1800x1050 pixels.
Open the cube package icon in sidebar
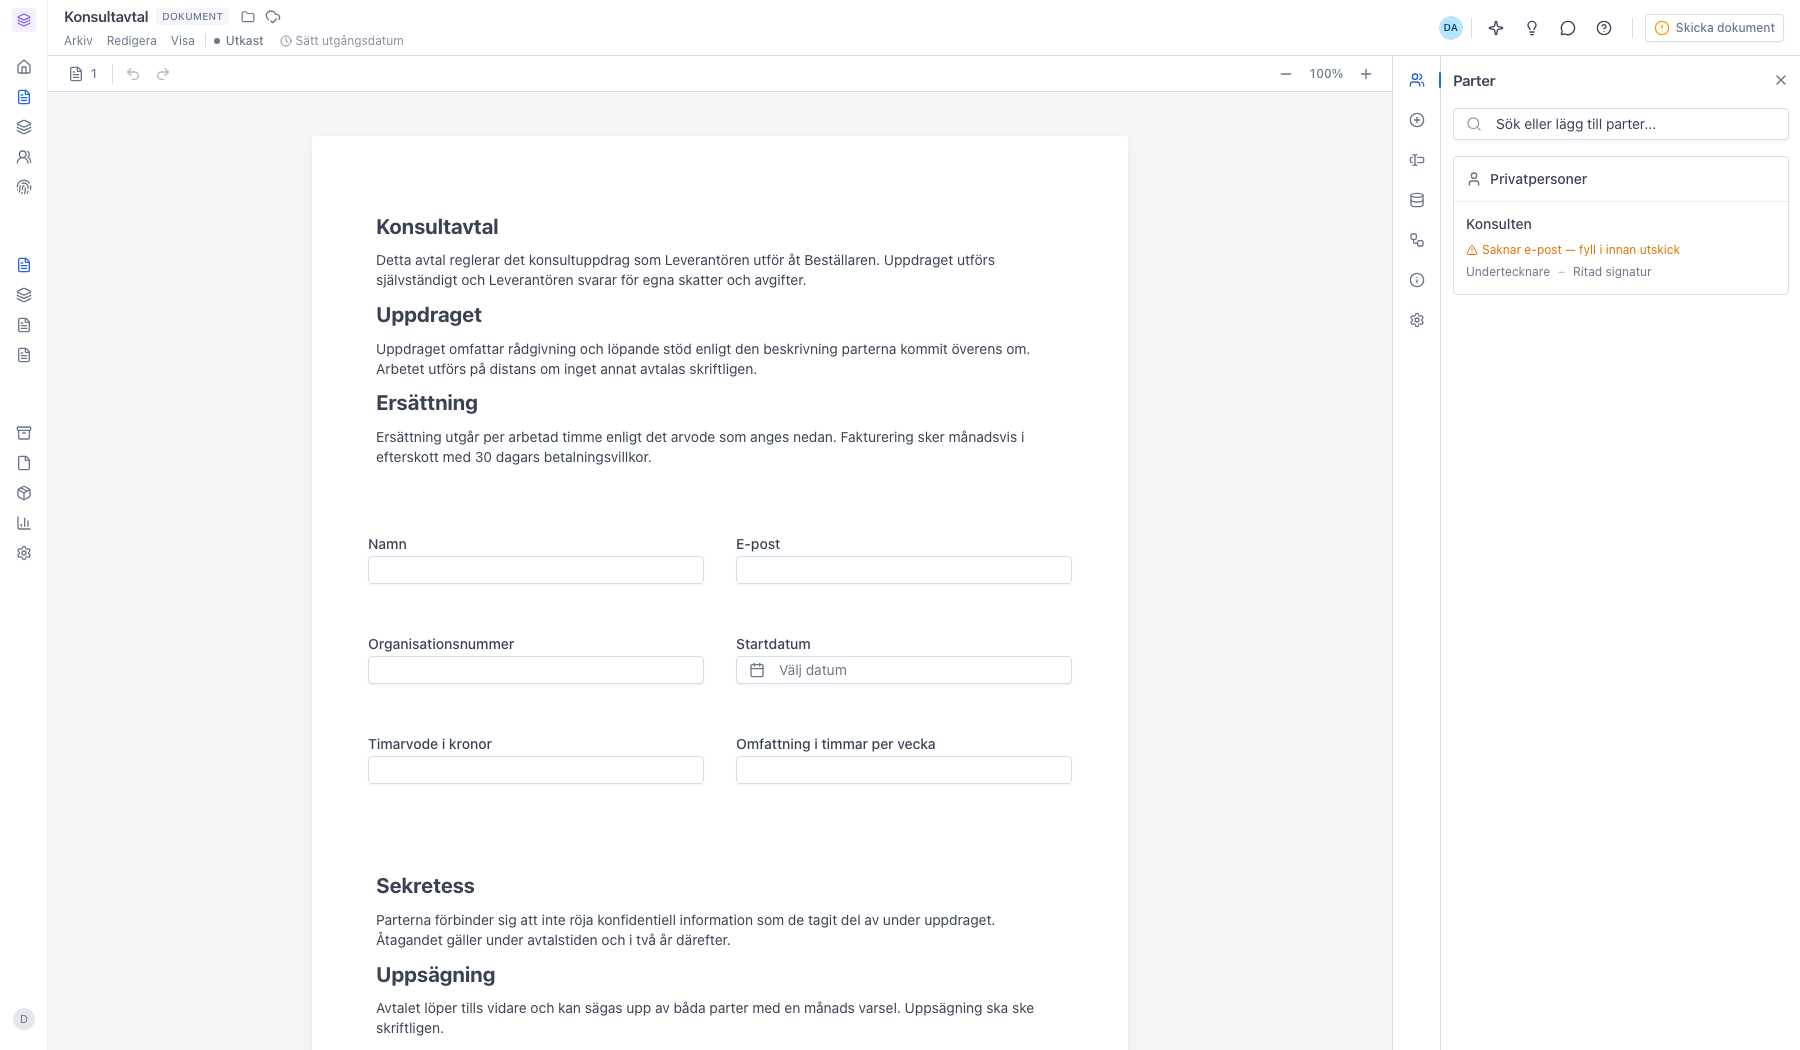tap(24, 493)
